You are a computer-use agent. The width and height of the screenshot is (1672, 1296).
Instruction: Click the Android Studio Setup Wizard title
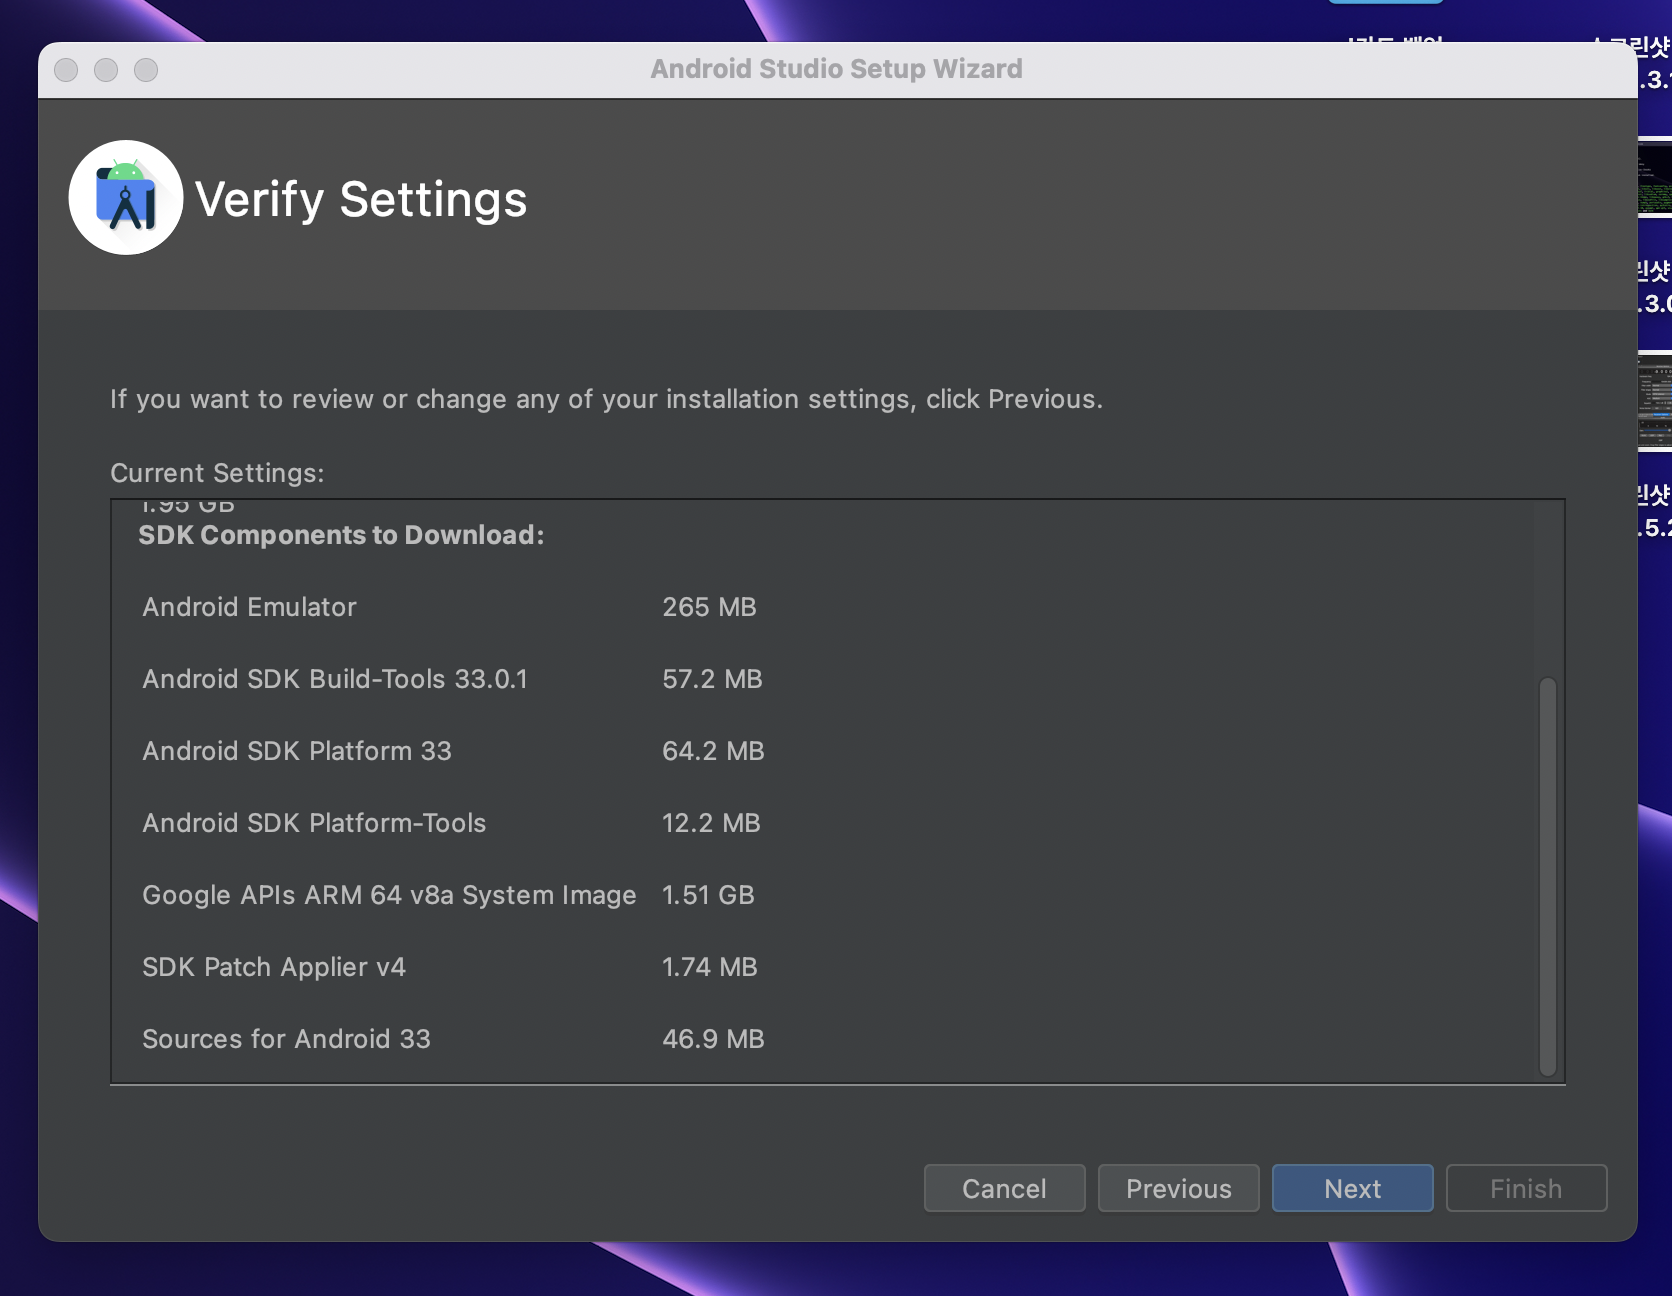(x=836, y=69)
